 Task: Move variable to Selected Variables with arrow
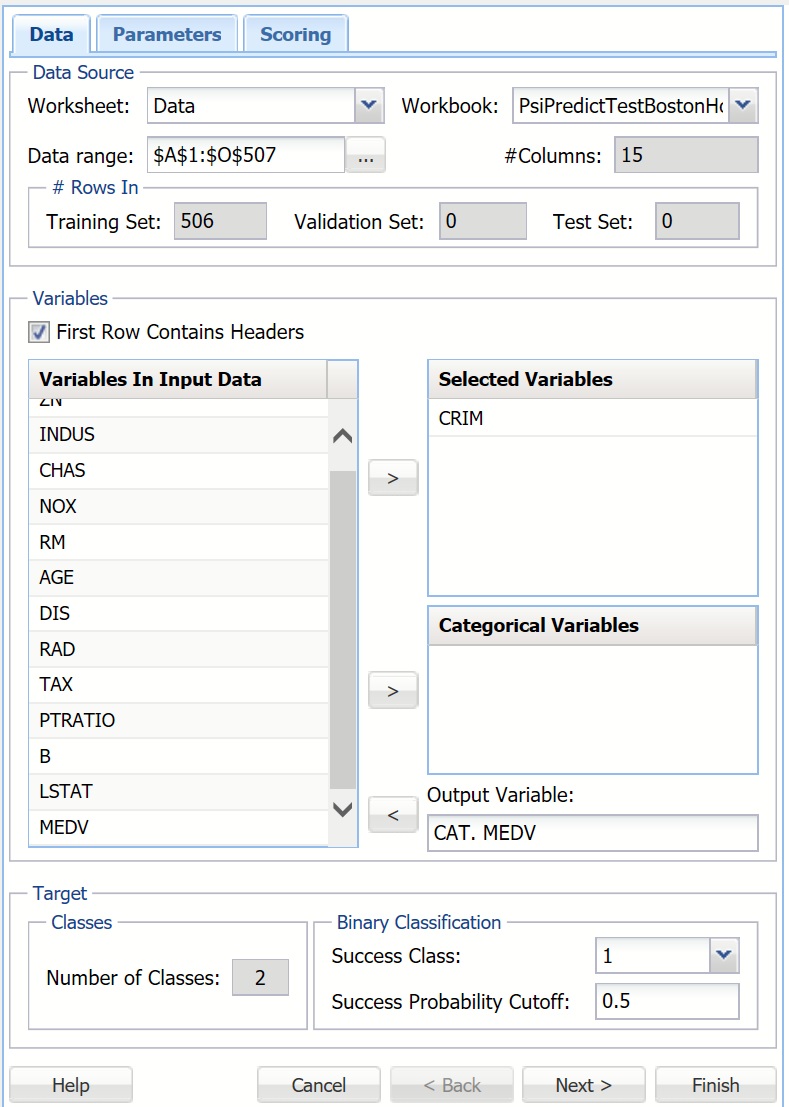click(x=393, y=478)
